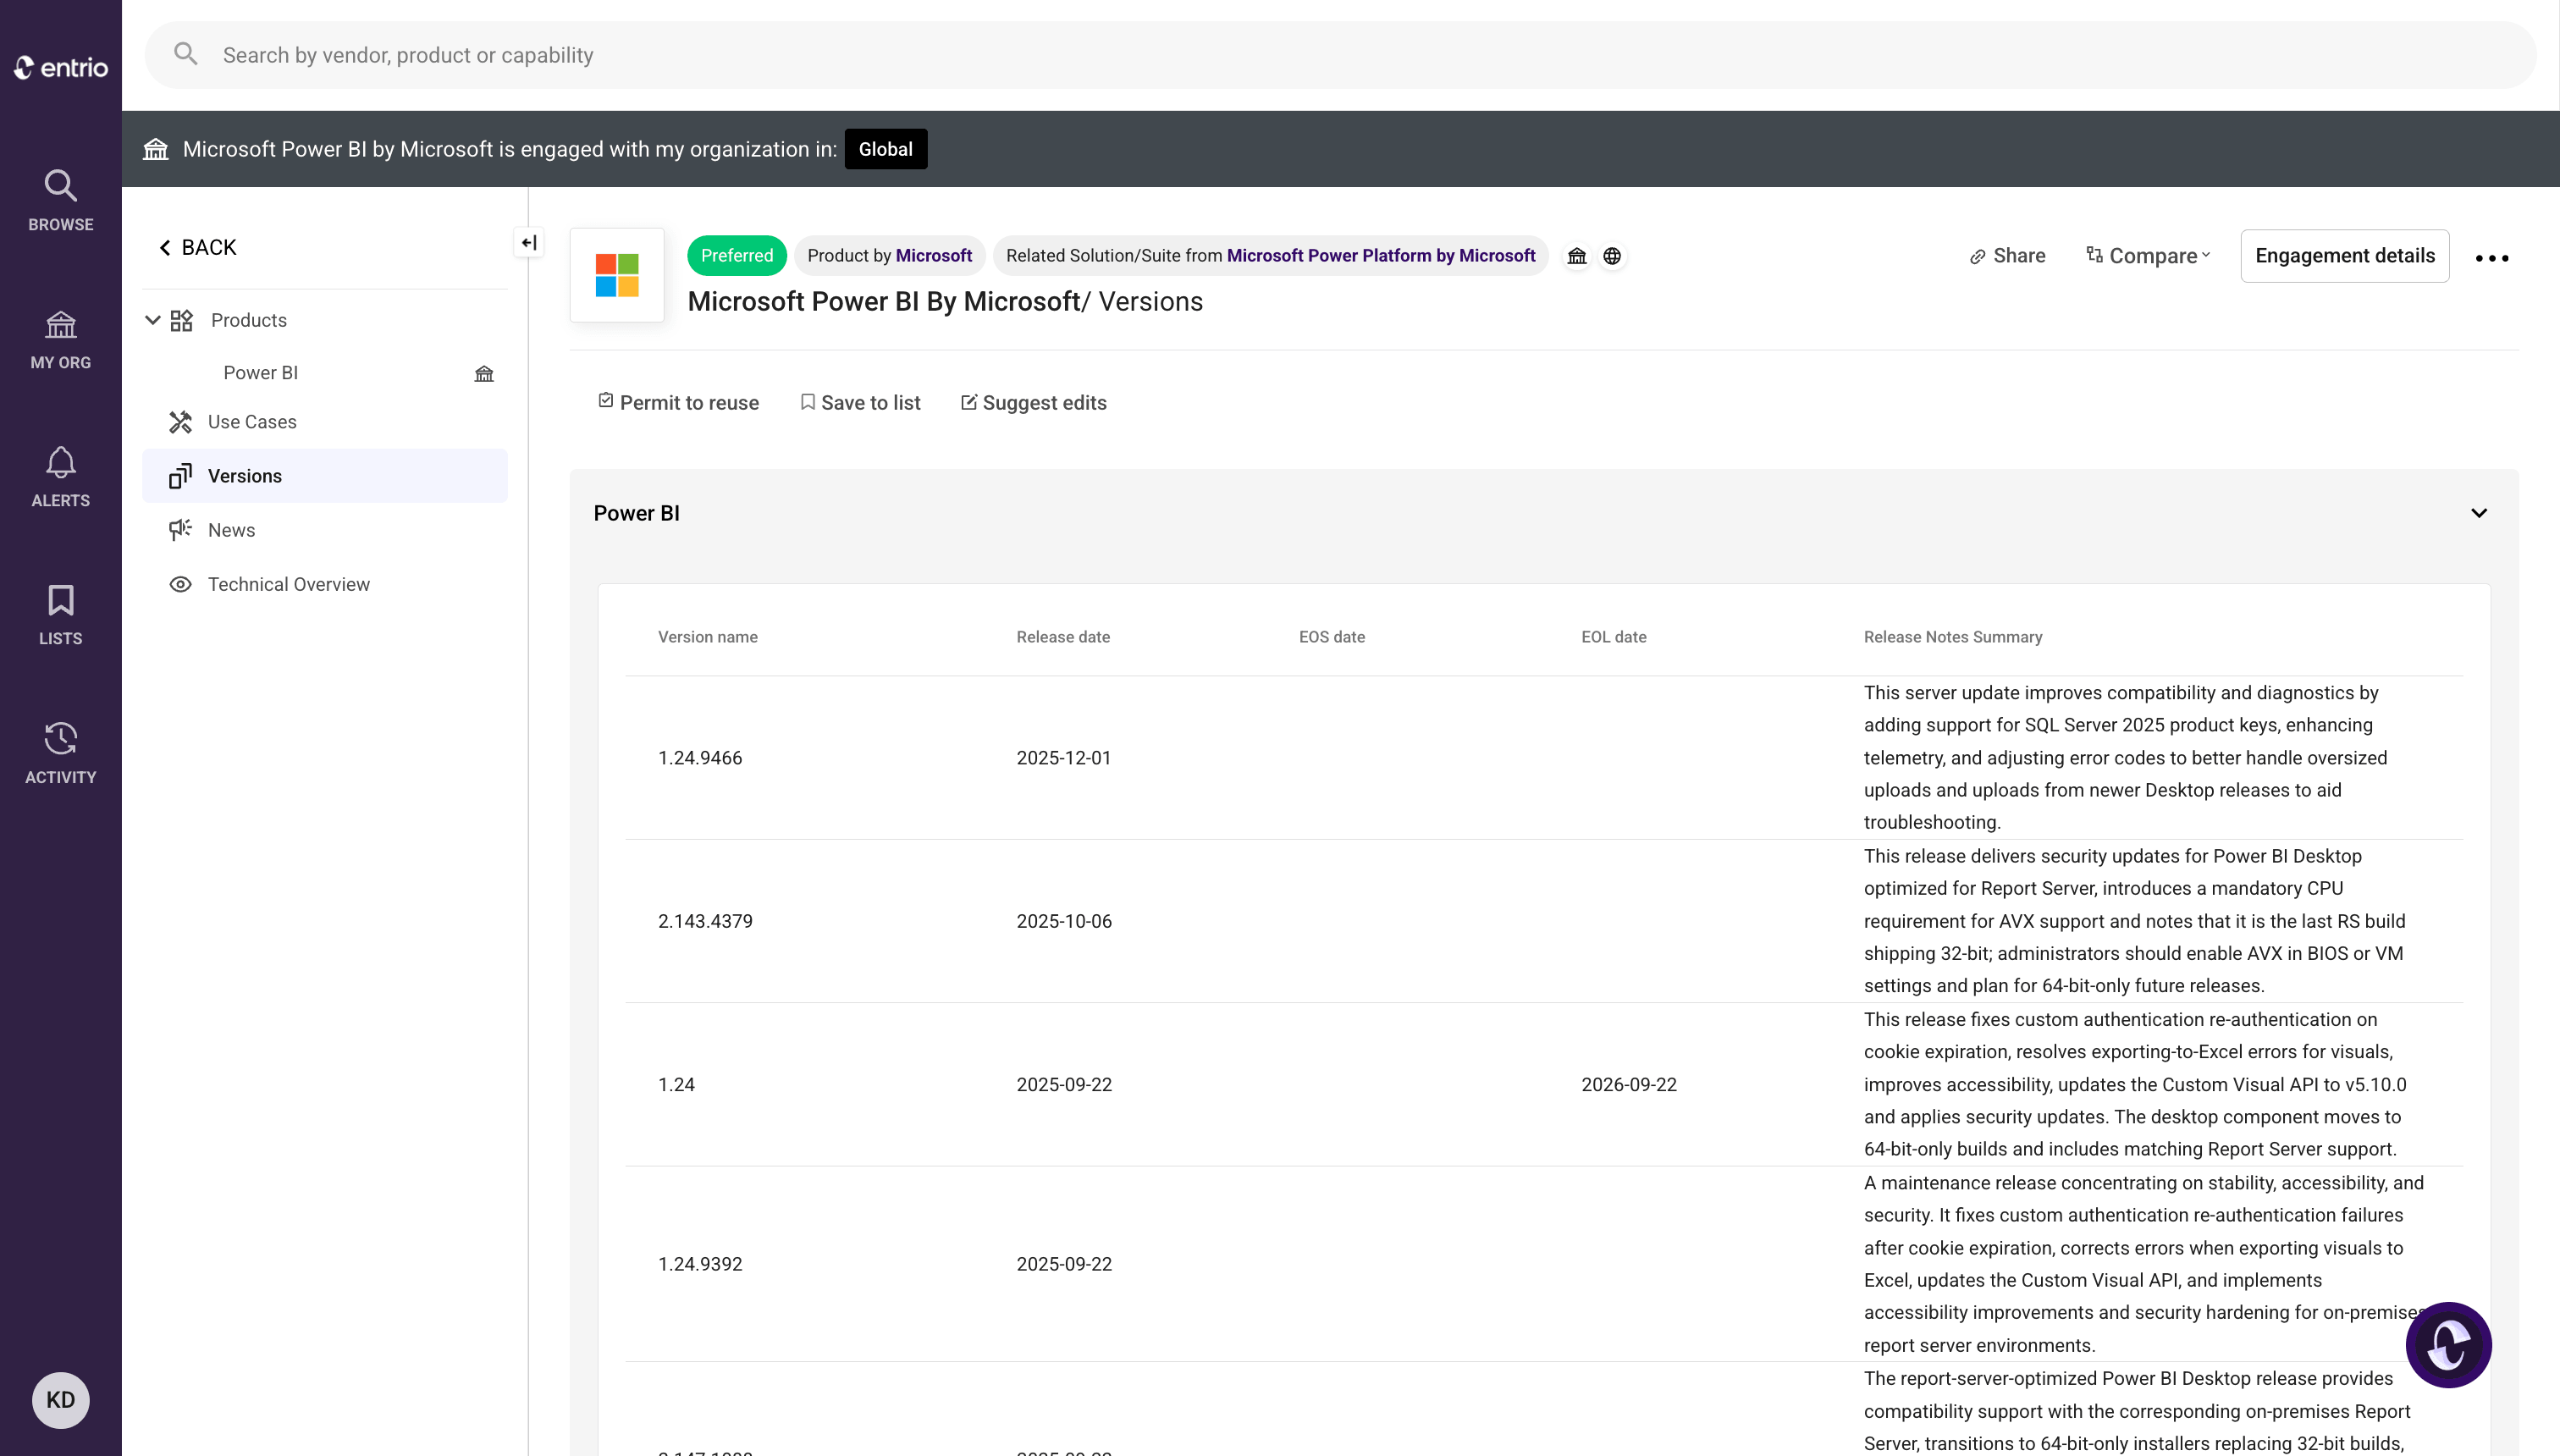Screen dimensions: 2560x1456
Task: Click the Versions breadcrumb in the title
Action: coord(1151,301)
